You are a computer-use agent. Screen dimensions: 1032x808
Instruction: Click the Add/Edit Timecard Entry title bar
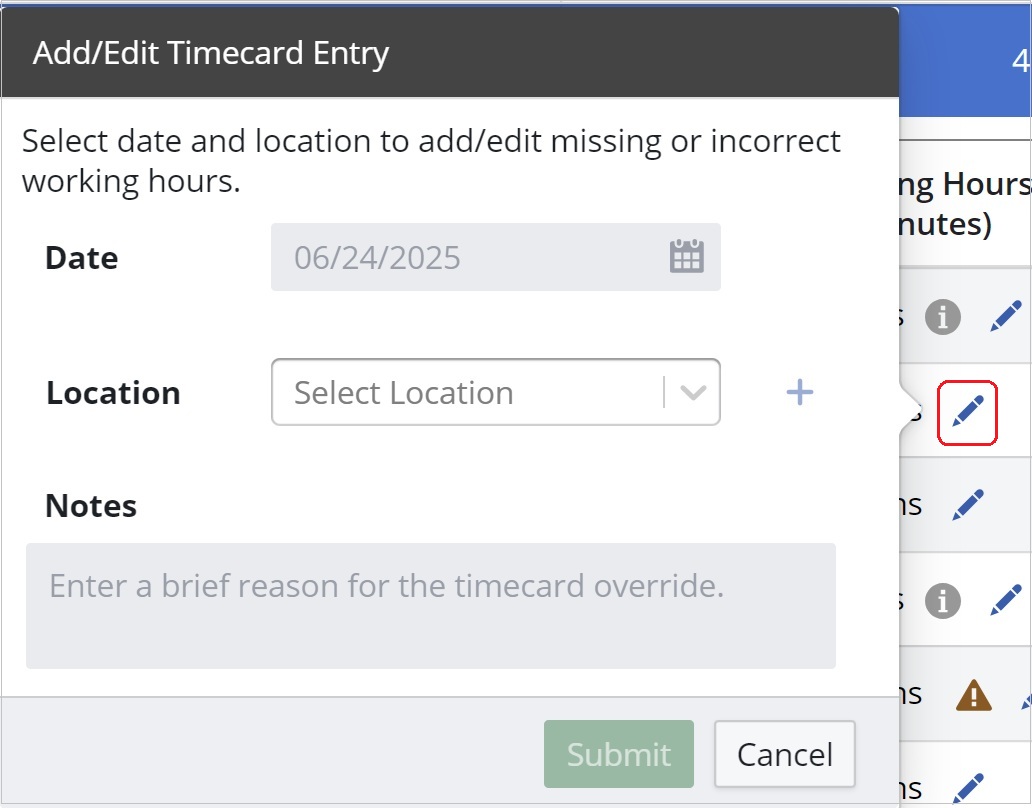click(x=450, y=53)
